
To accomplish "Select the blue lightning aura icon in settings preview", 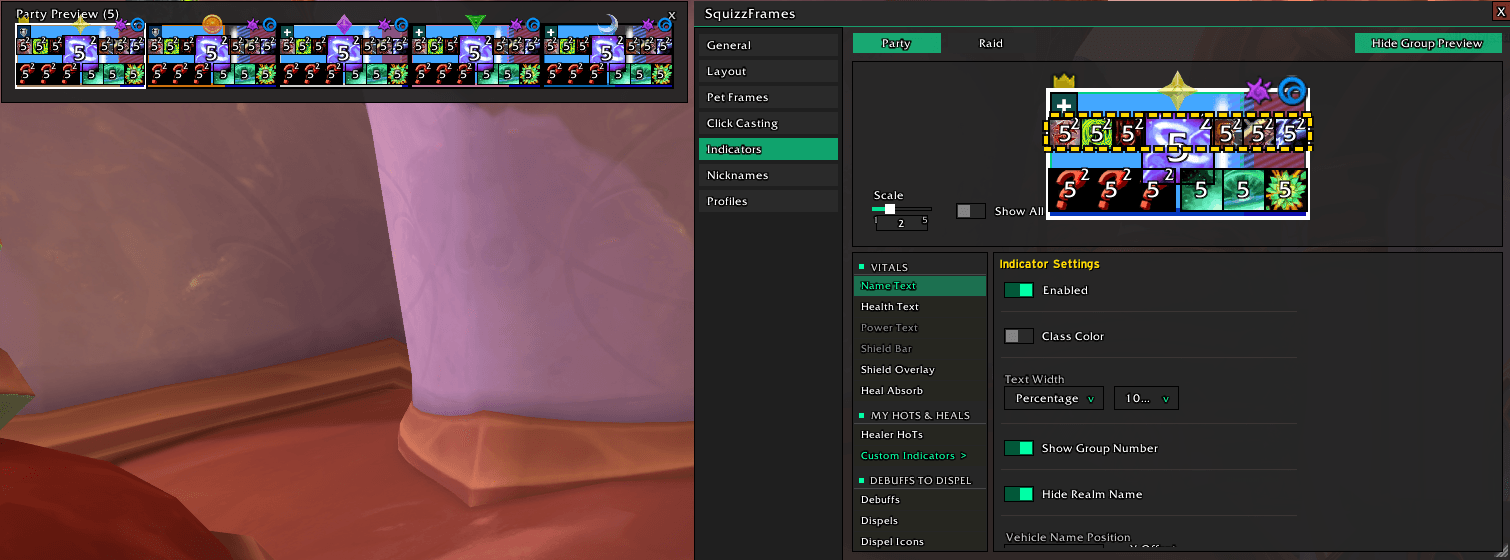I will point(1292,132).
